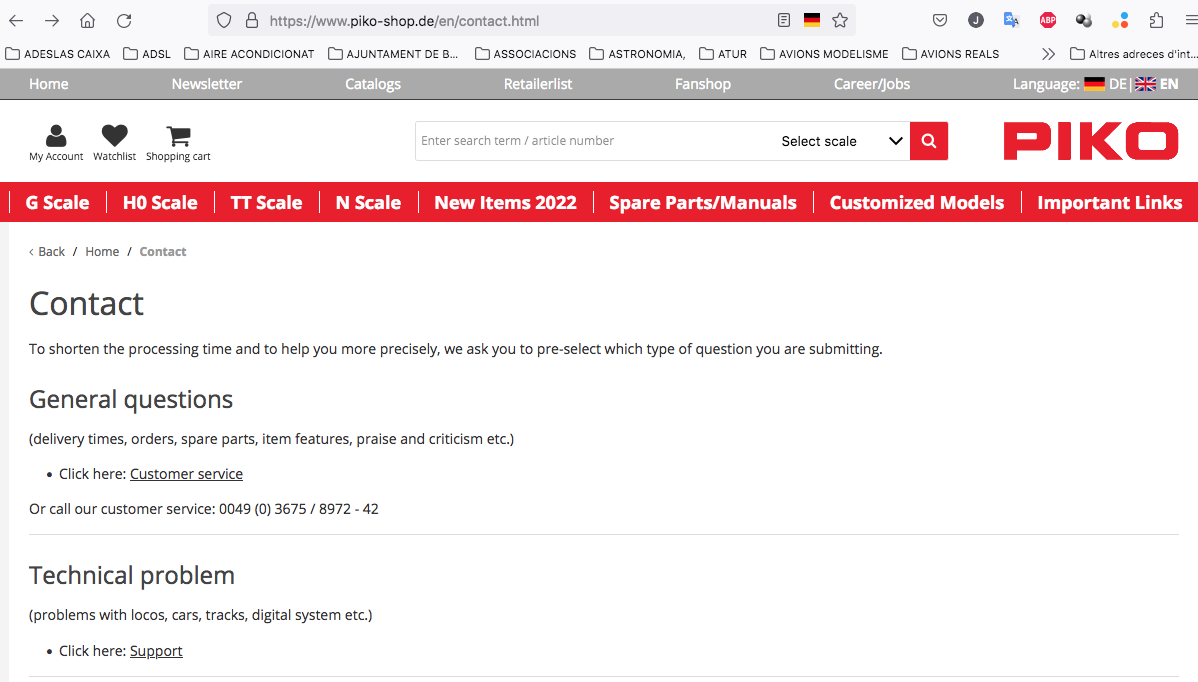The width and height of the screenshot is (1198, 682).
Task: Open the TT Scale category
Action: (x=267, y=202)
